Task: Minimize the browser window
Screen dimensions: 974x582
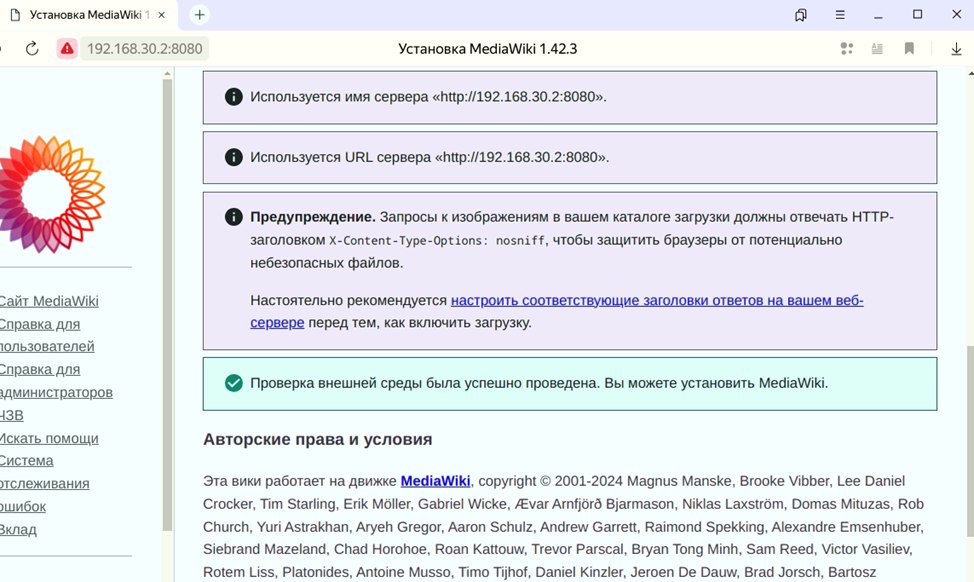Action: coord(878,15)
